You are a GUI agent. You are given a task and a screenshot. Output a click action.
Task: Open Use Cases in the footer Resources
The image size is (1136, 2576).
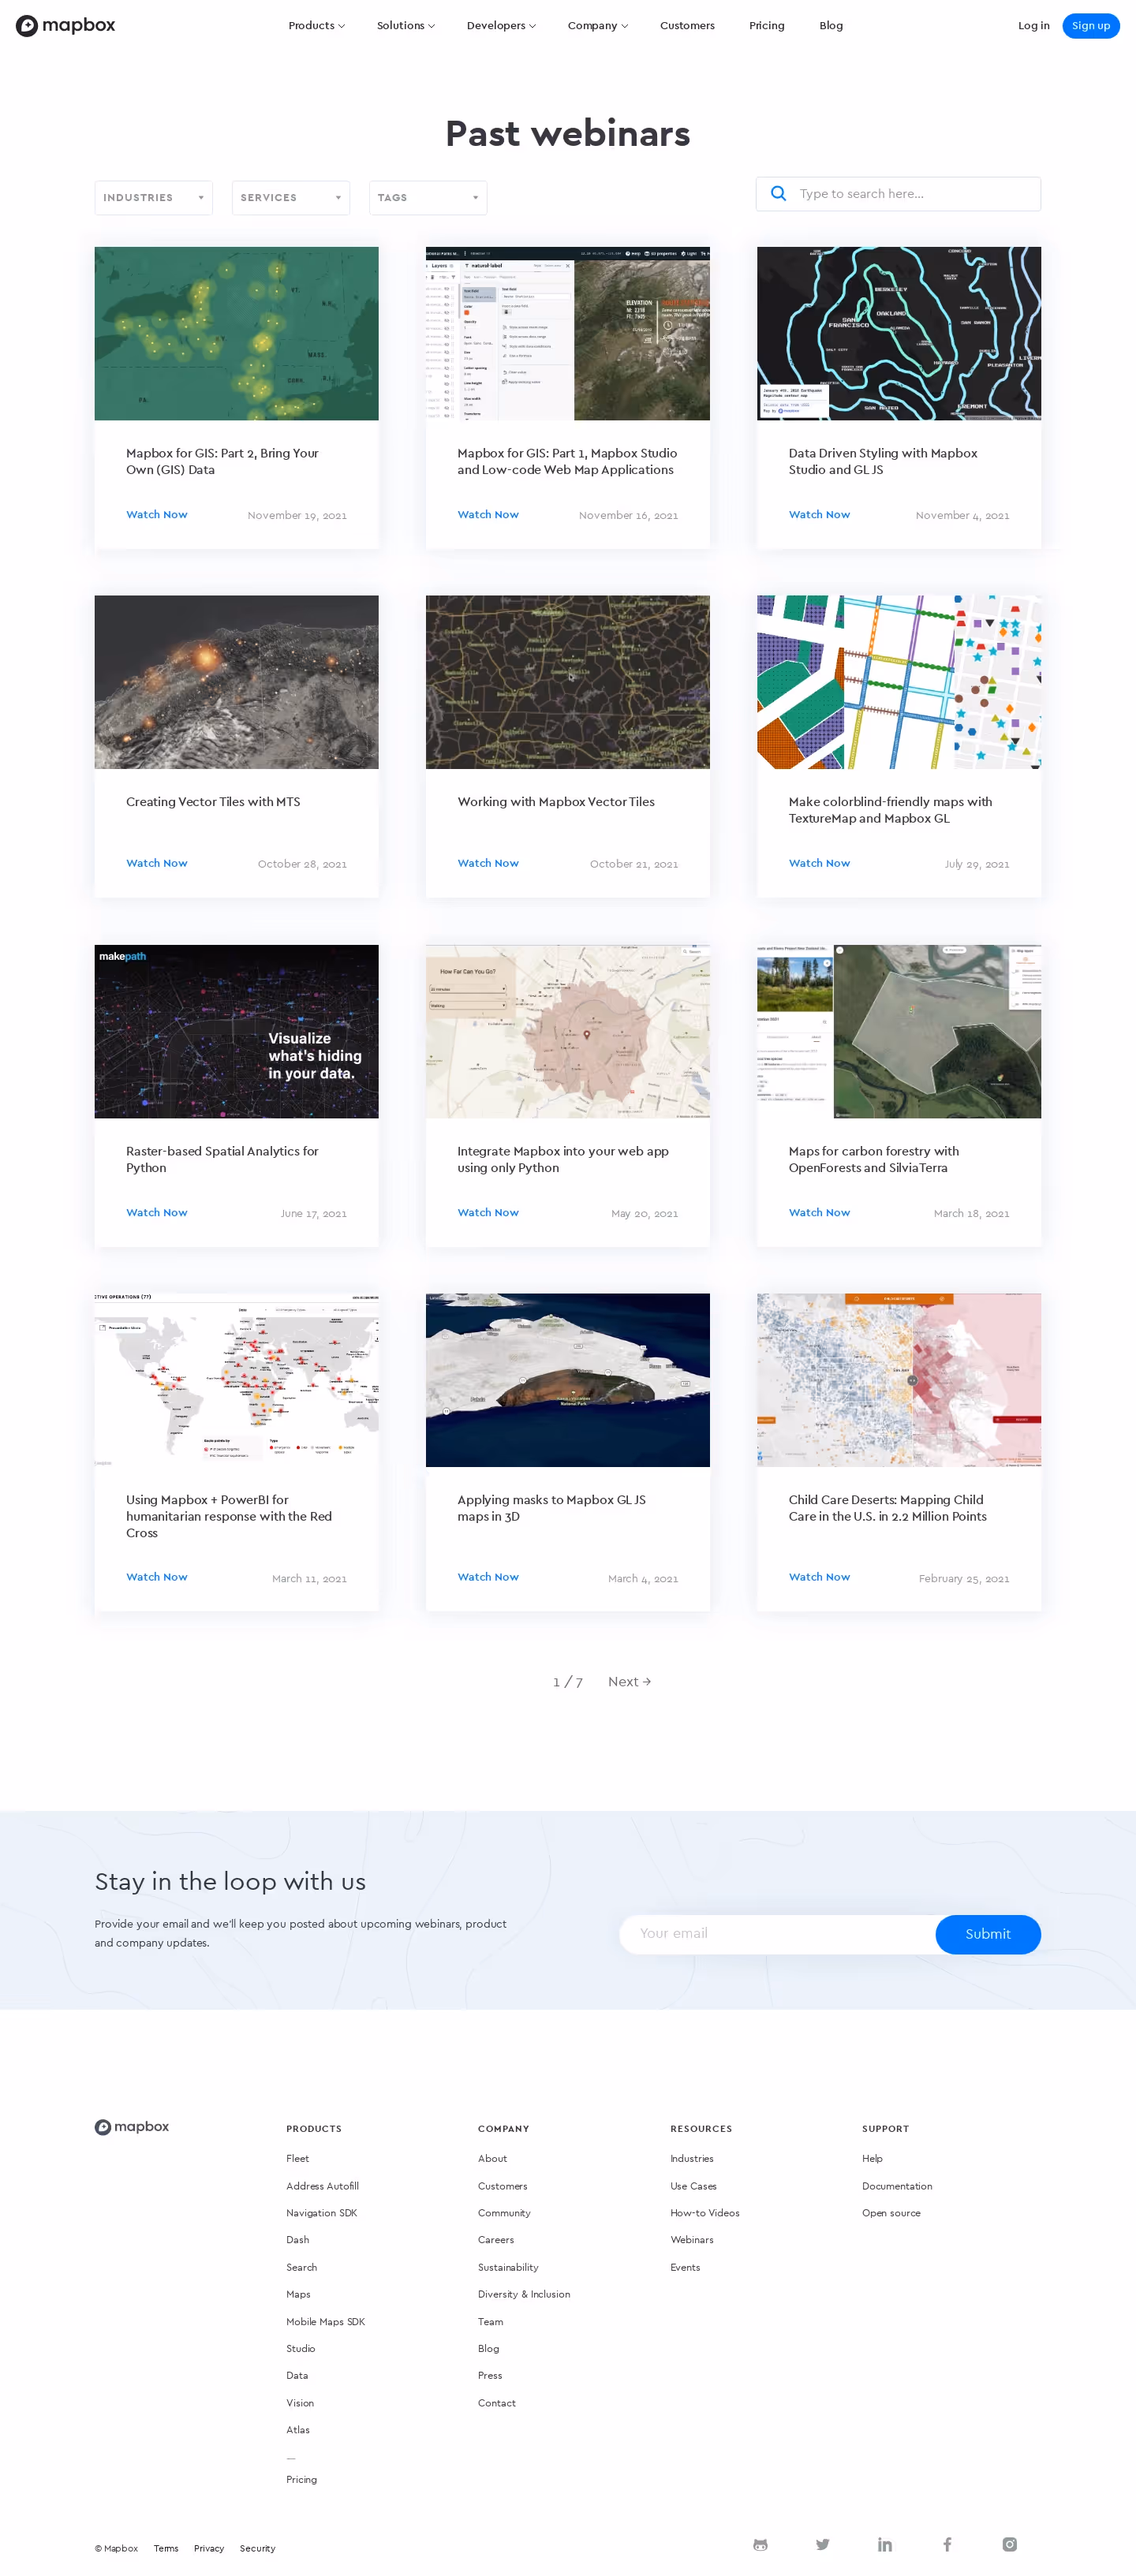click(693, 2186)
